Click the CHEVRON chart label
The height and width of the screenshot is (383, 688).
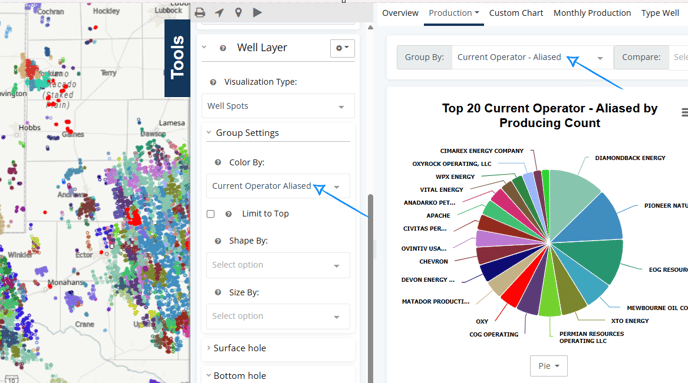434,261
